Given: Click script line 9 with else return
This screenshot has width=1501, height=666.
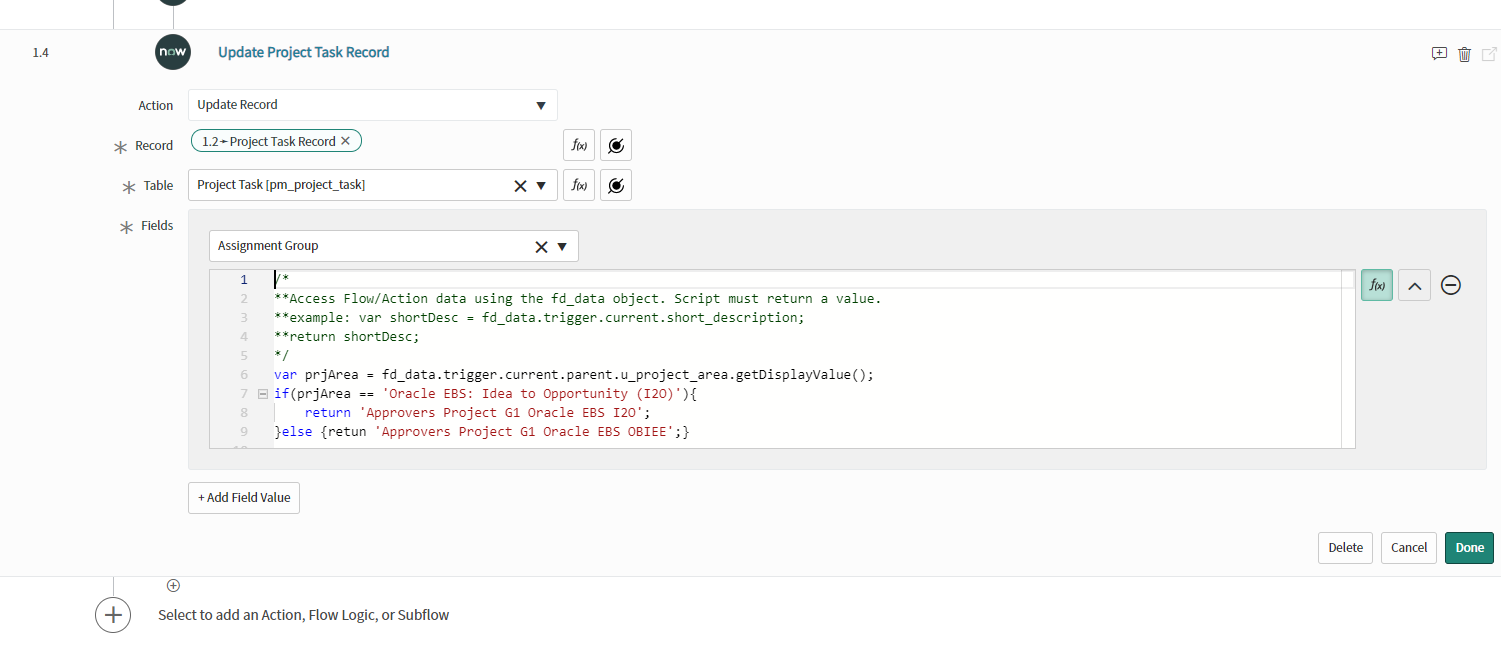Looking at the screenshot, I should point(482,432).
